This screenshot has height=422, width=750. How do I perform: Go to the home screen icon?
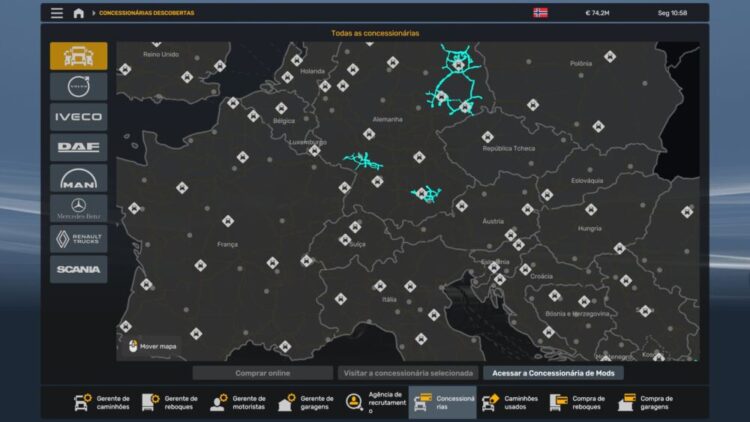78,13
